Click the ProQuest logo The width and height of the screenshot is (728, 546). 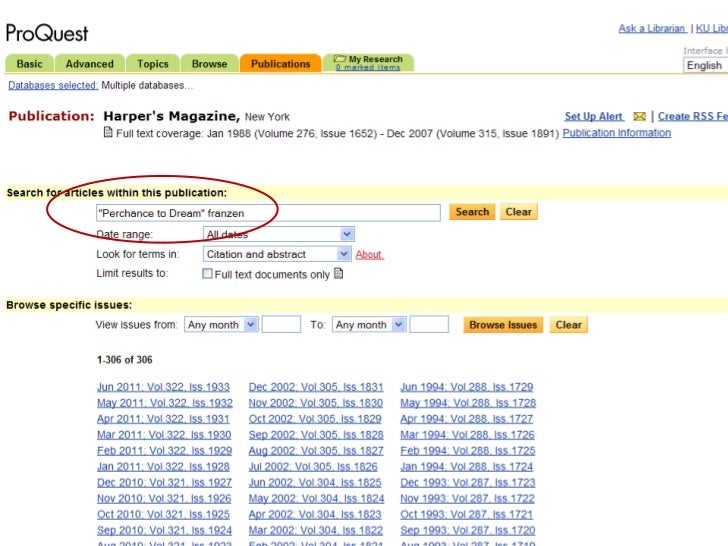[47, 33]
